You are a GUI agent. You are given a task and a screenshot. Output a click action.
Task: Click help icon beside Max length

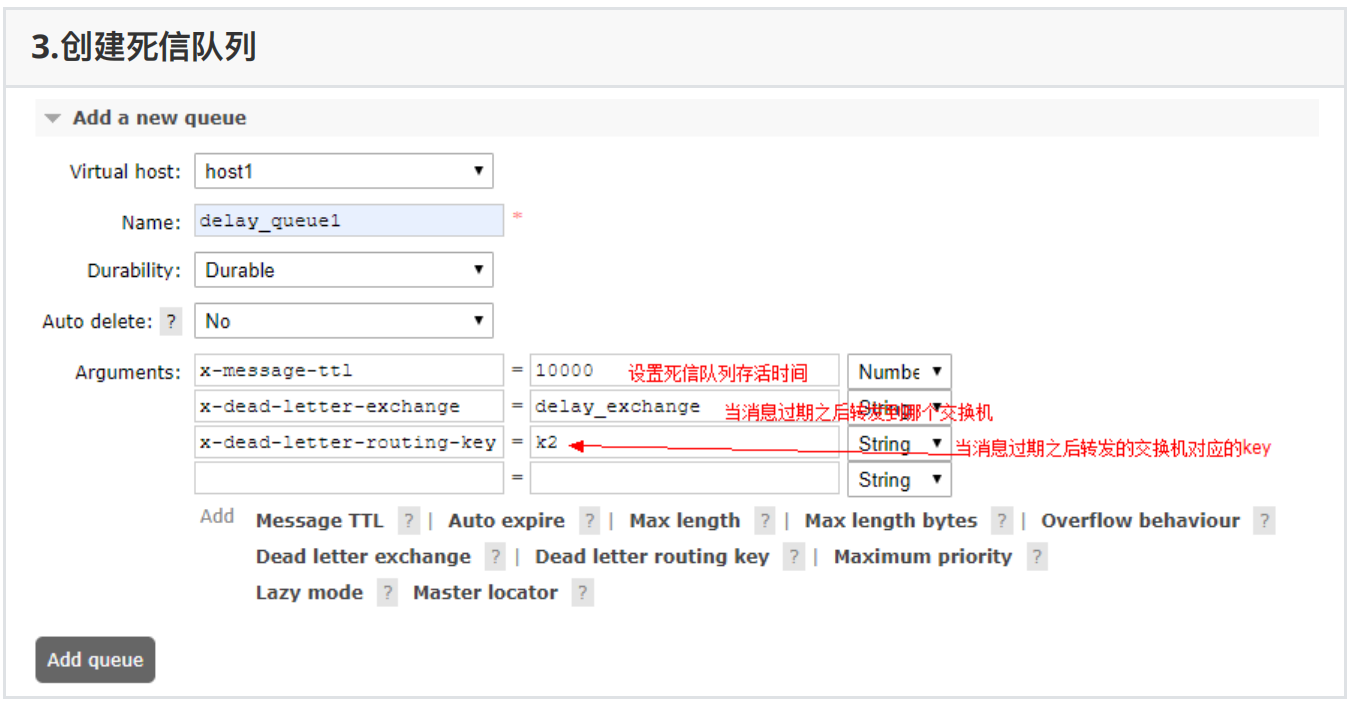pyautogui.click(x=765, y=521)
